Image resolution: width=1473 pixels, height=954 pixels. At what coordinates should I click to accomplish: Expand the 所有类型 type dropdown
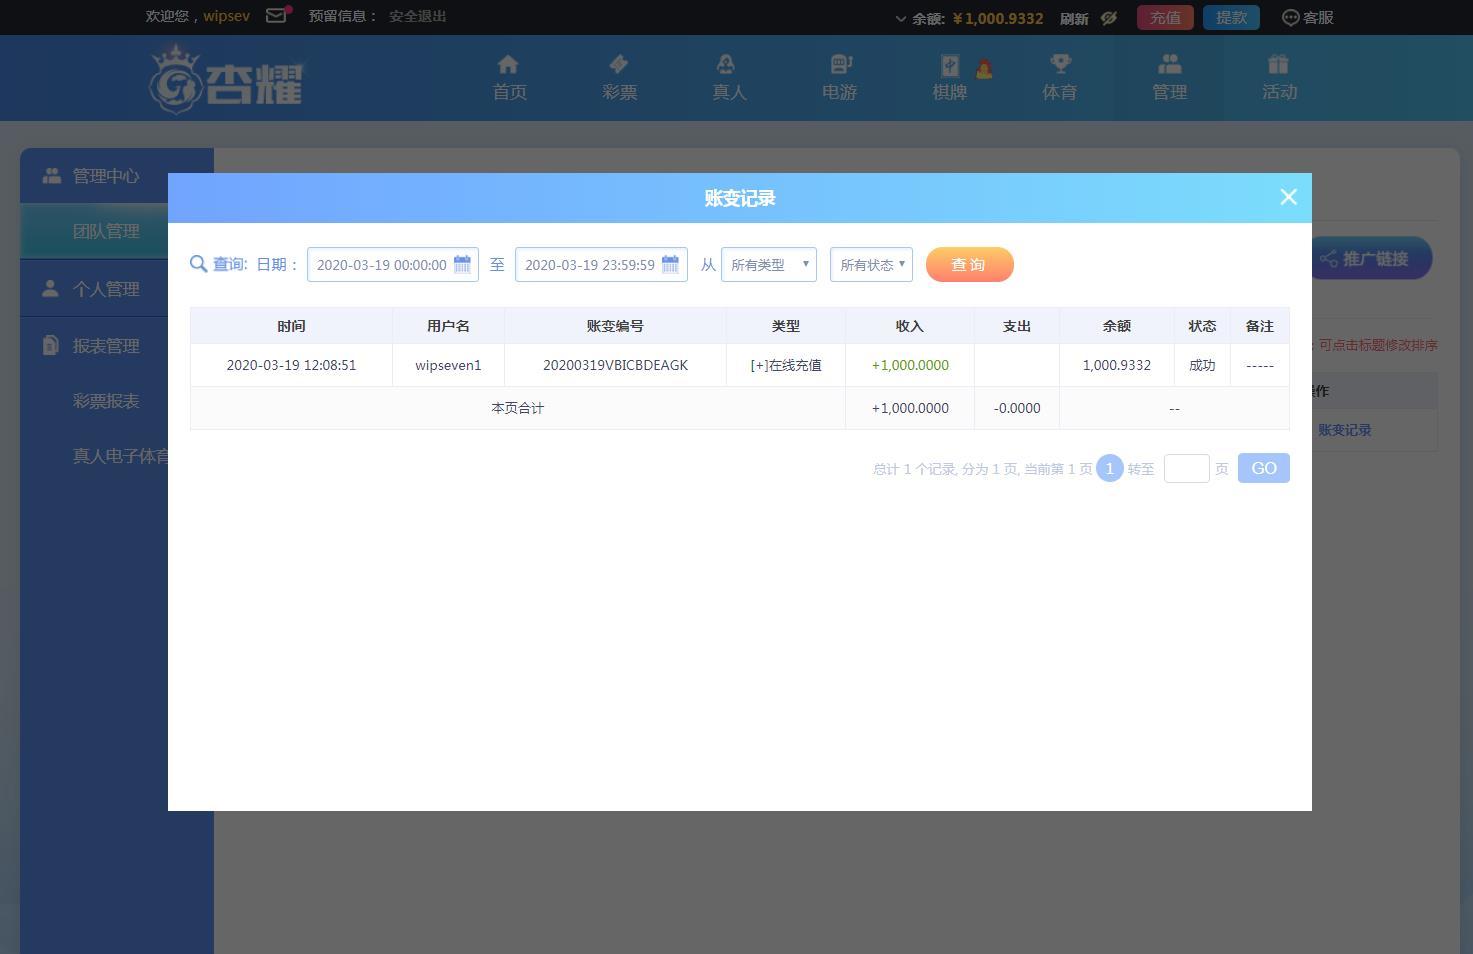tap(769, 265)
